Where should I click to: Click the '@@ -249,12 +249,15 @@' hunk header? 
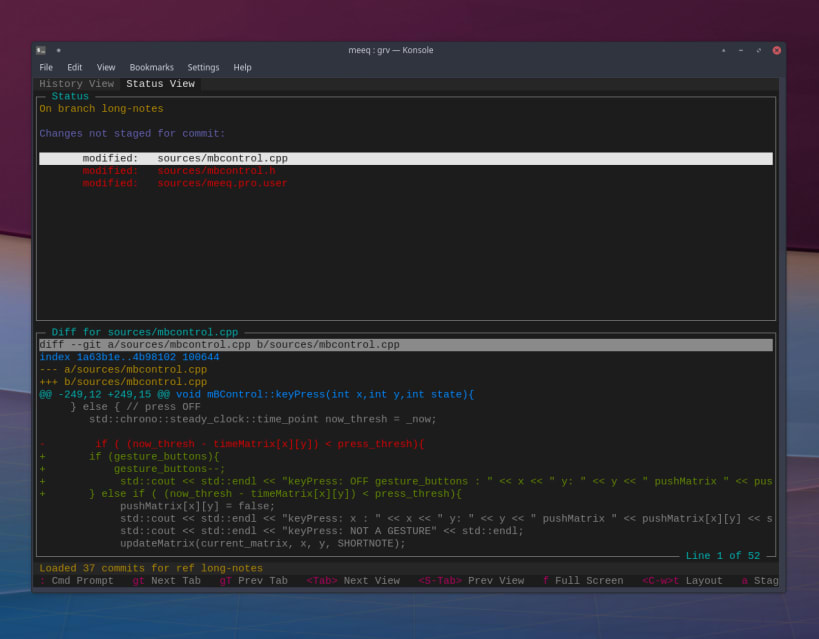pos(256,394)
